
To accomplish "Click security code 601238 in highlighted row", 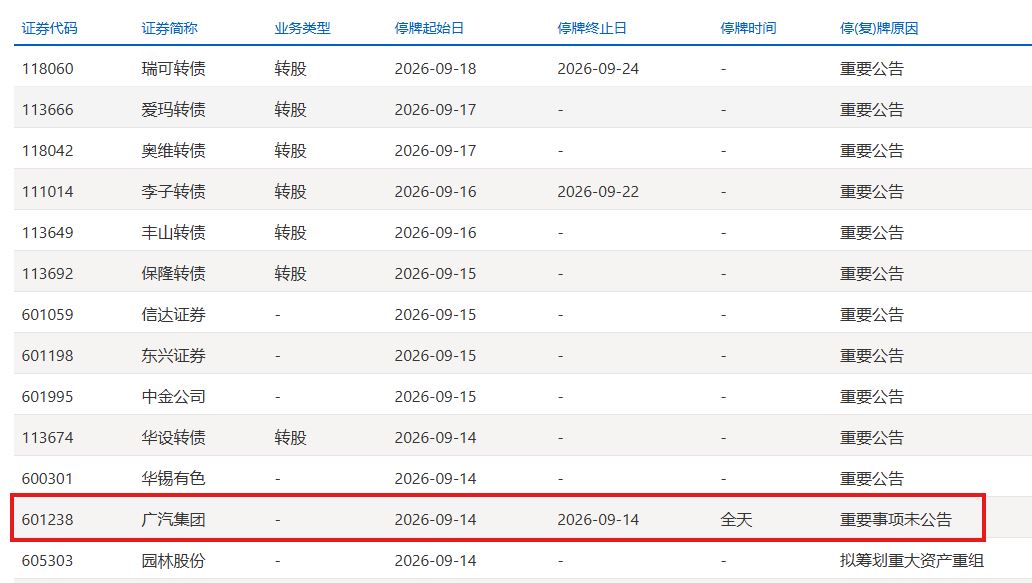I will point(47,520).
